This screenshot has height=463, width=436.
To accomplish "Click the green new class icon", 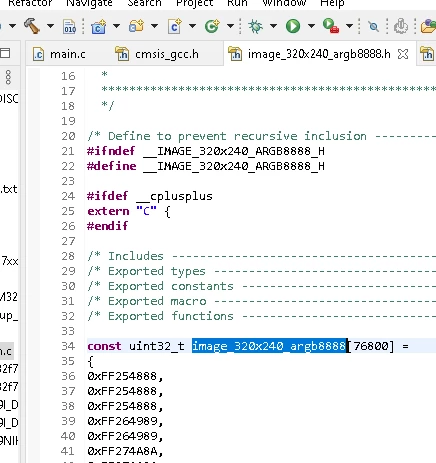I will click(x=212, y=26).
